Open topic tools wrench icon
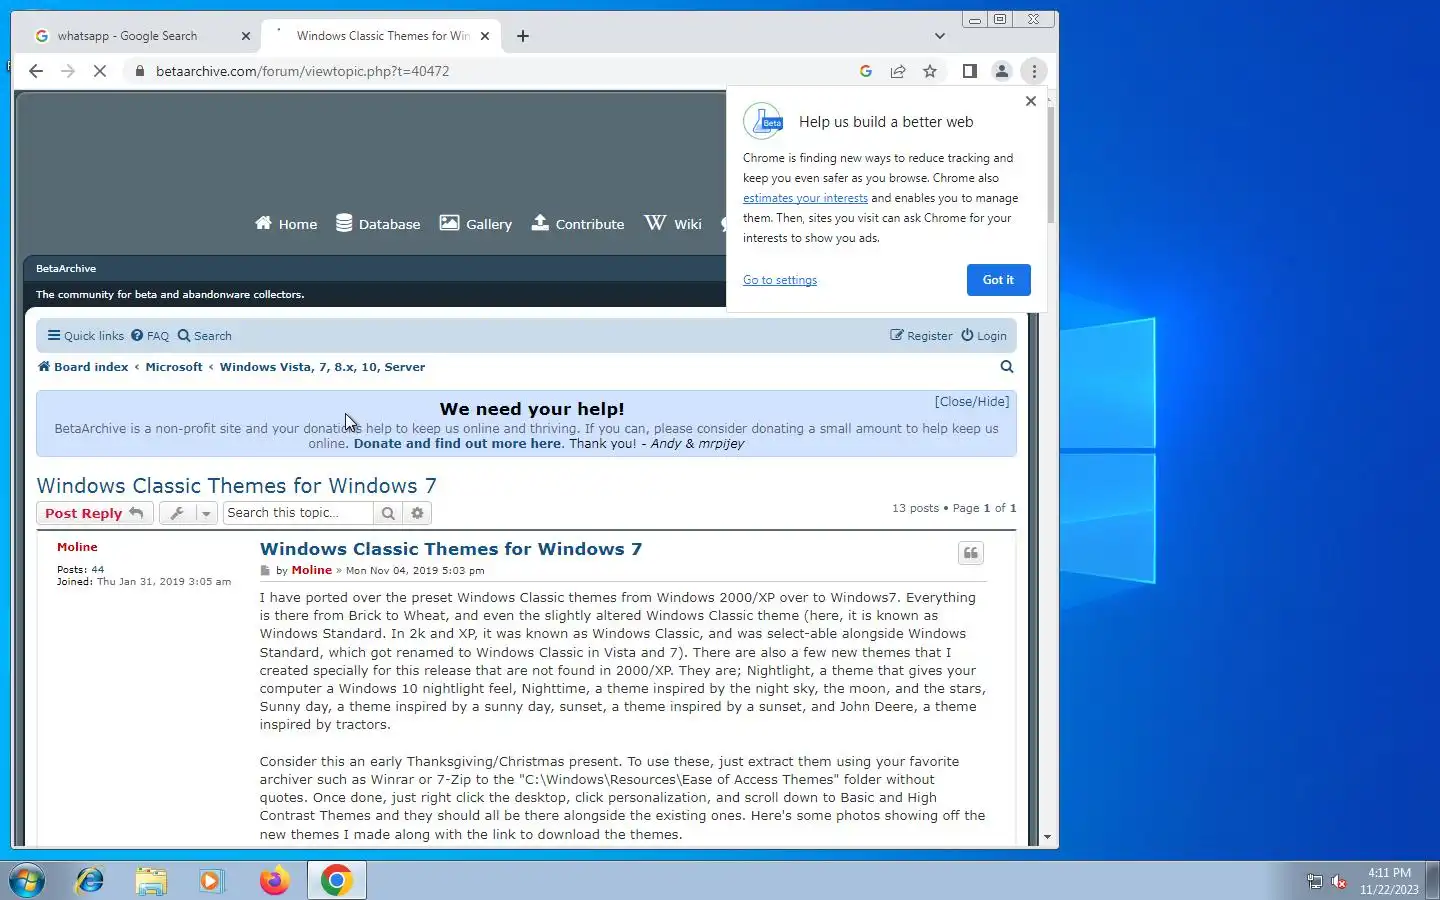The height and width of the screenshot is (900, 1440). pyautogui.click(x=177, y=513)
